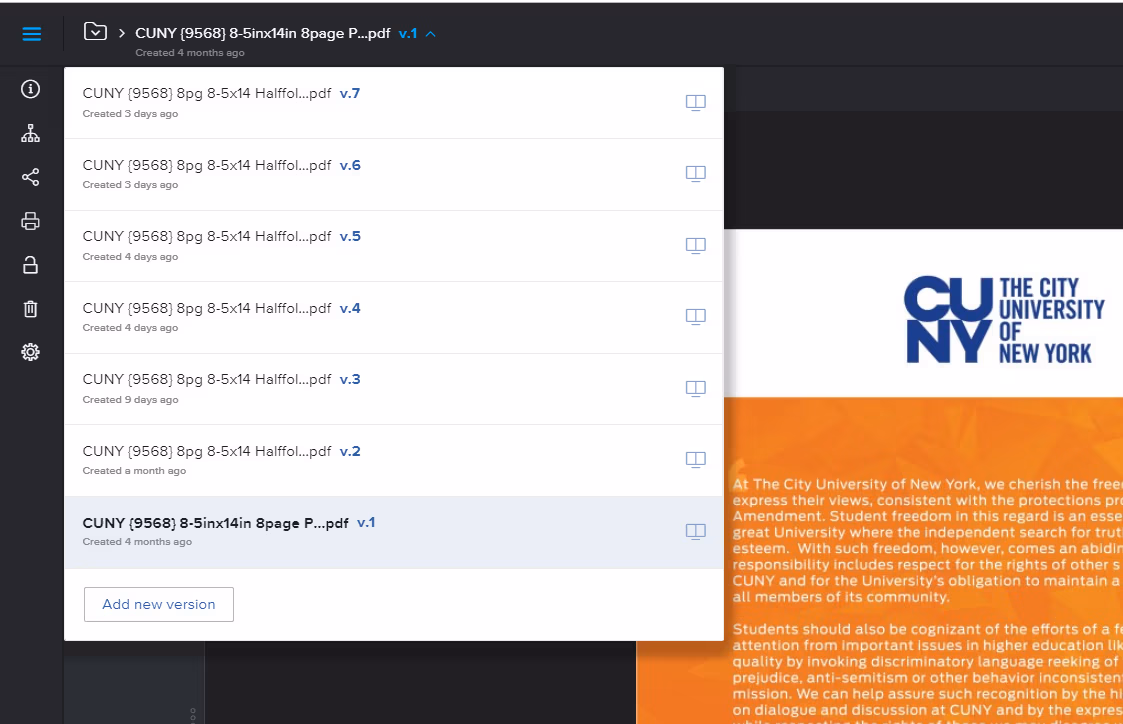Viewport: 1123px width, 724px height.
Task: Click the print icon in sidebar
Action: (x=31, y=221)
